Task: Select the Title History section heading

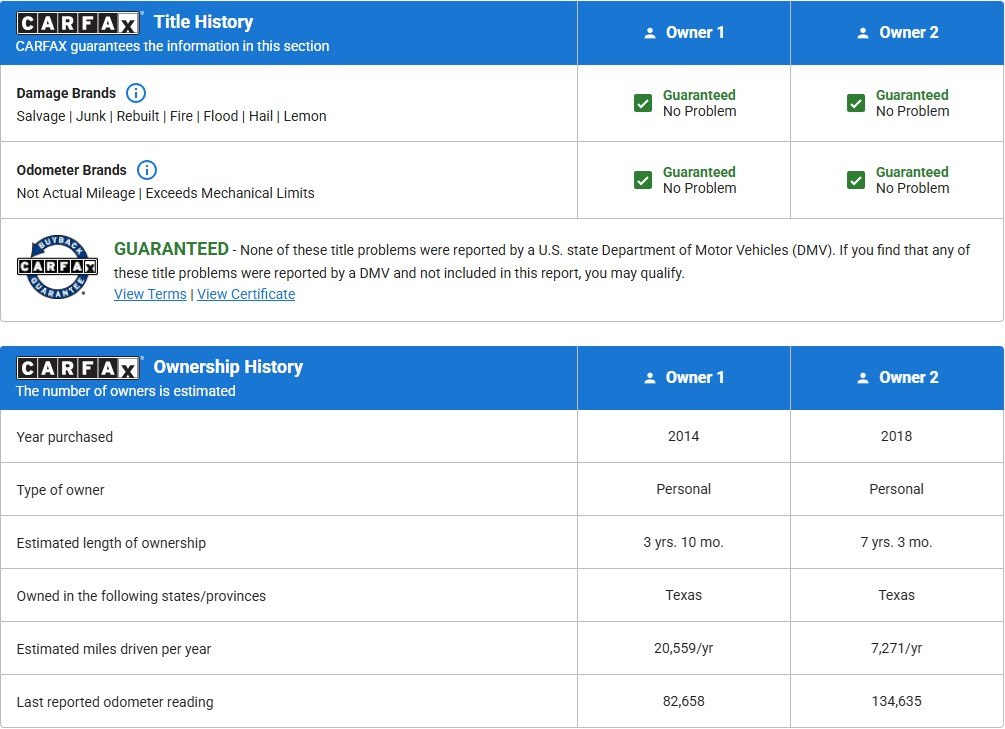Action: tap(203, 22)
